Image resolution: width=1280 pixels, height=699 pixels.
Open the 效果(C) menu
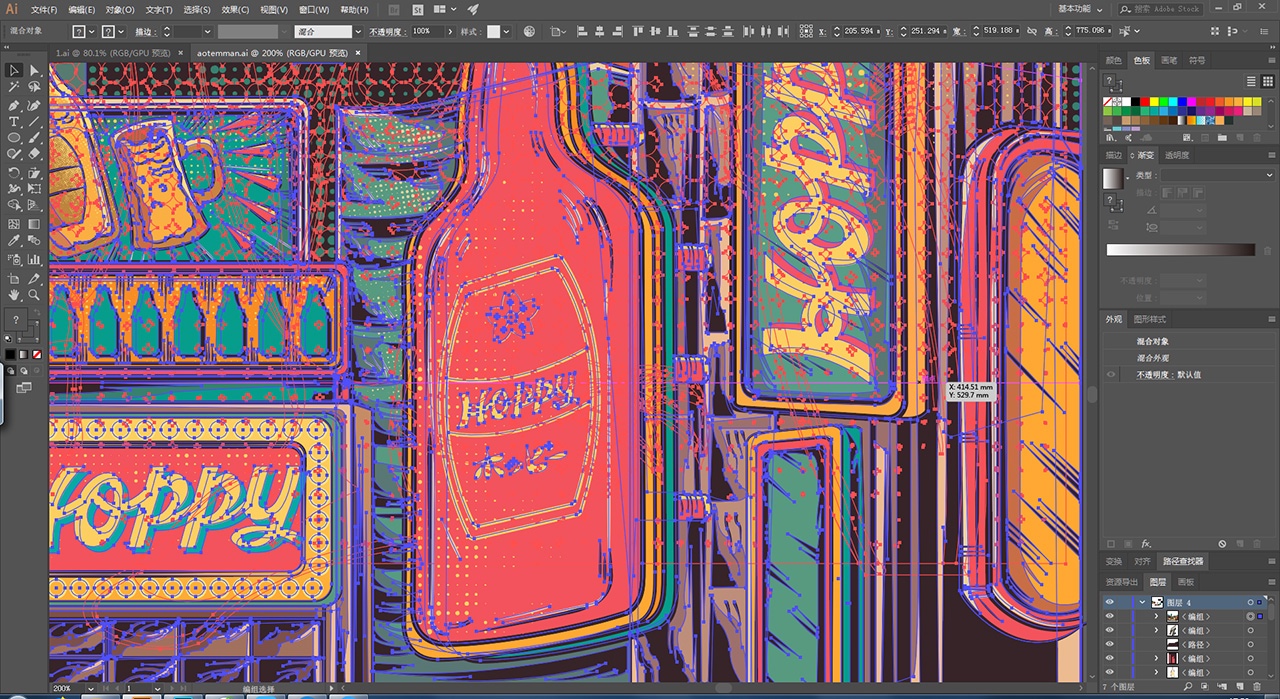[x=235, y=9]
